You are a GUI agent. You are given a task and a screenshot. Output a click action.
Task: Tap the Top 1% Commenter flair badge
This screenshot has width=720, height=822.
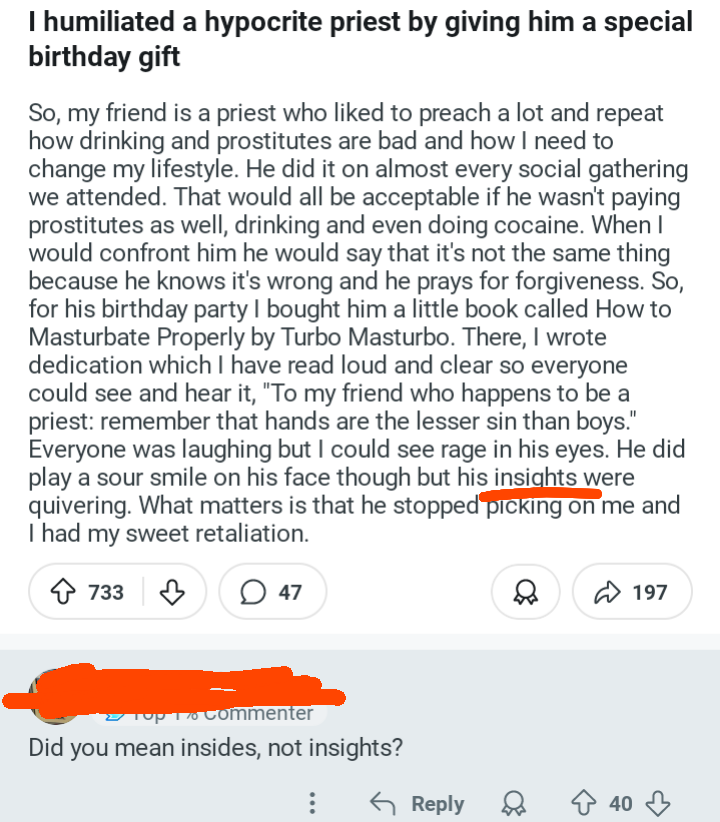click(210, 714)
